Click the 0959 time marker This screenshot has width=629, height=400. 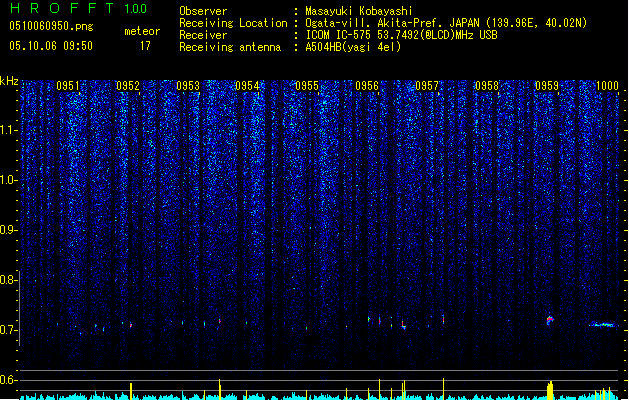tap(547, 86)
